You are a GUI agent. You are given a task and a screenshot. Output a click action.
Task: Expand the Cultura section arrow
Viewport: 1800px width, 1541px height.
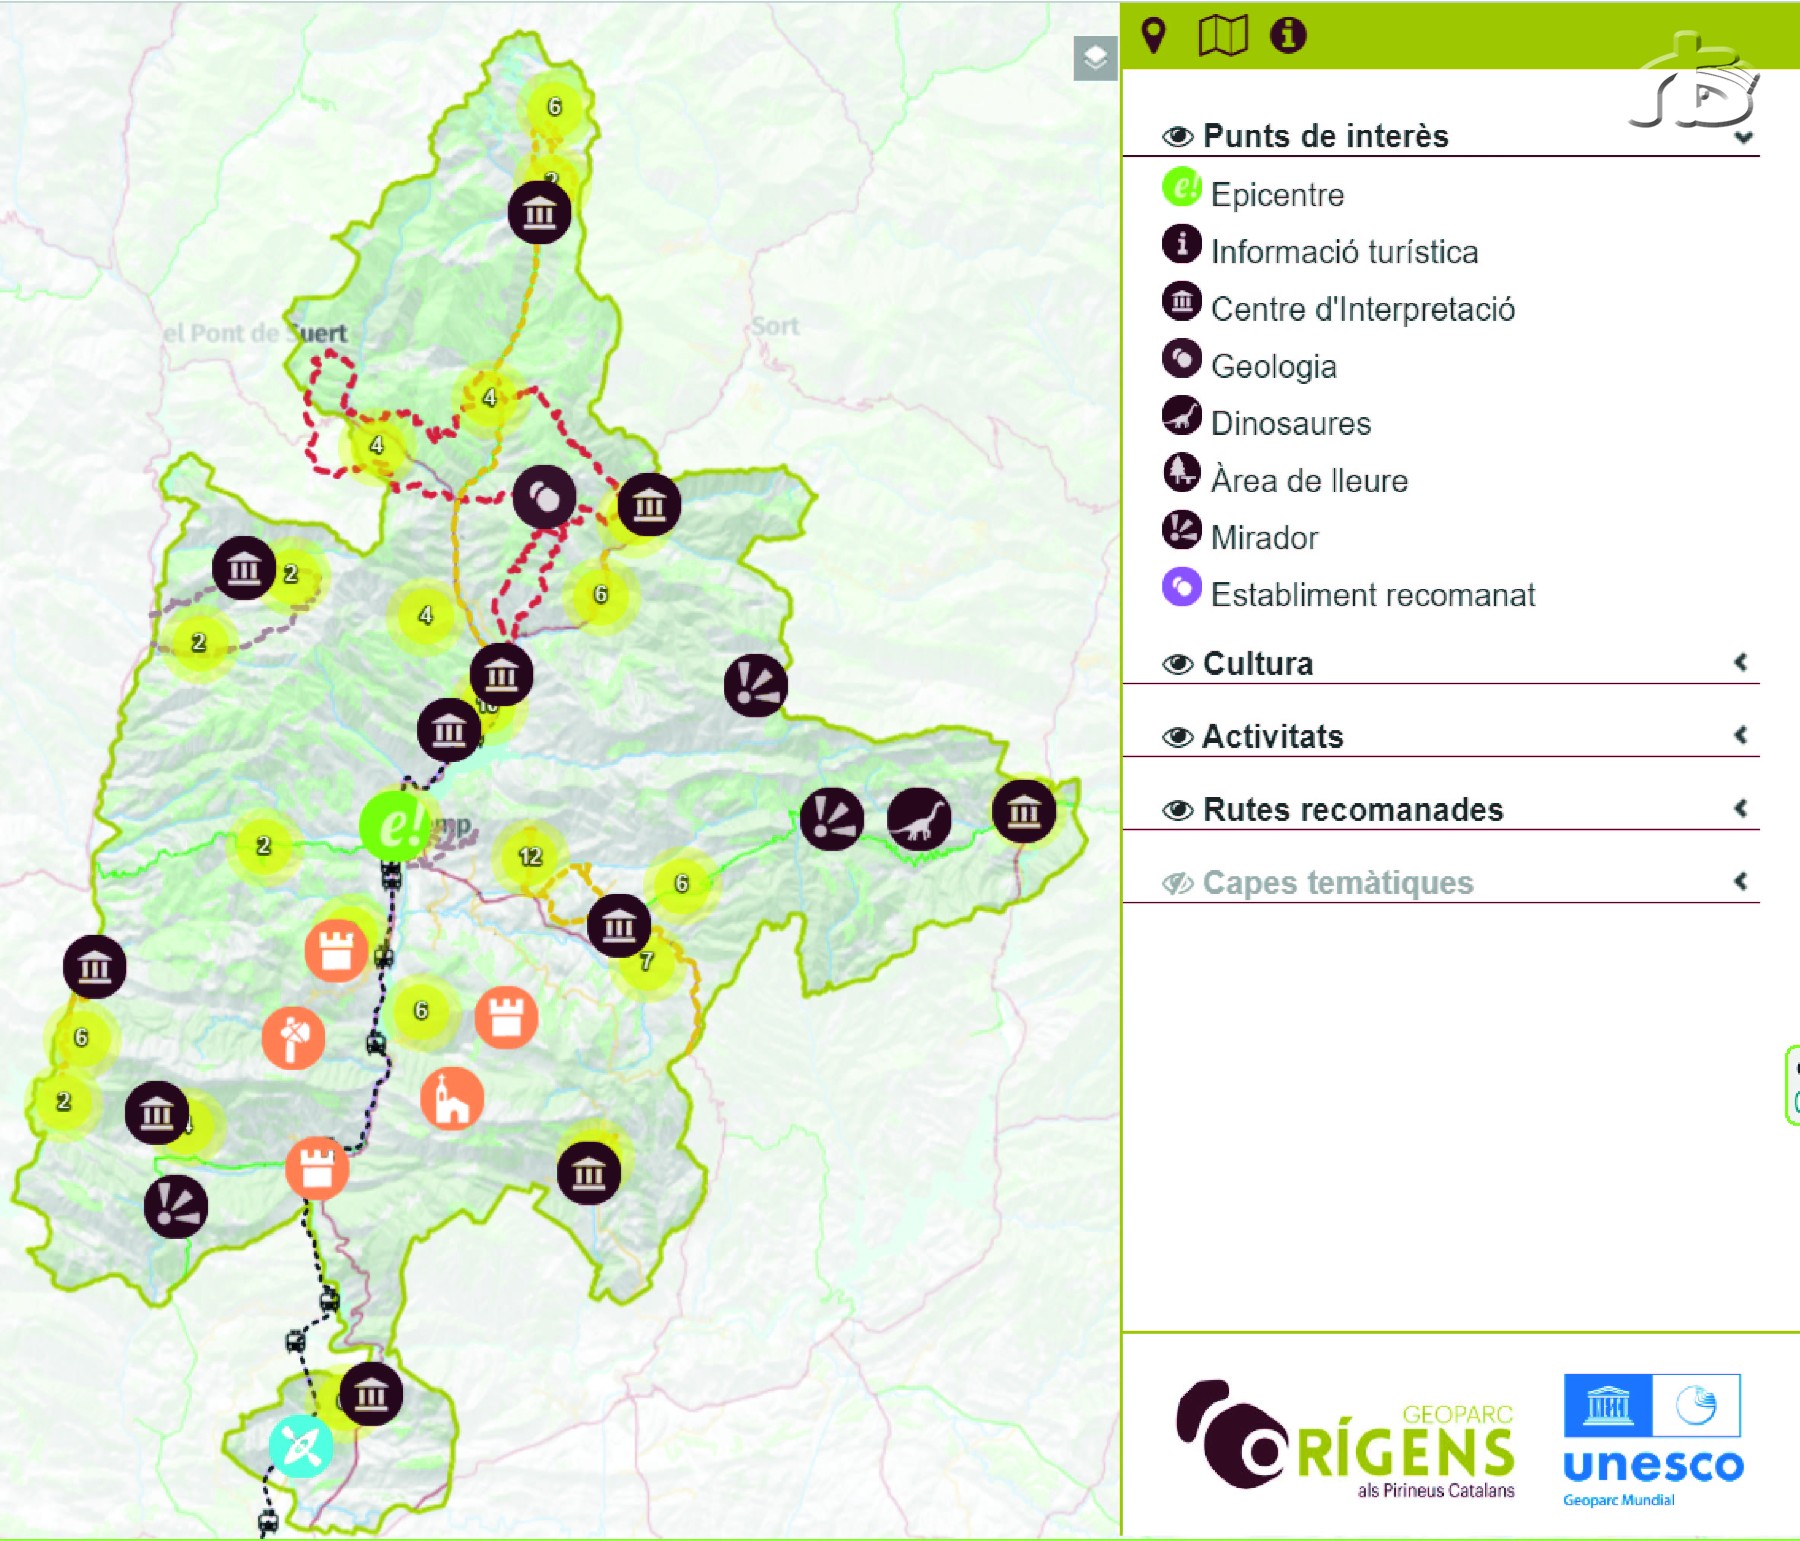click(1741, 662)
